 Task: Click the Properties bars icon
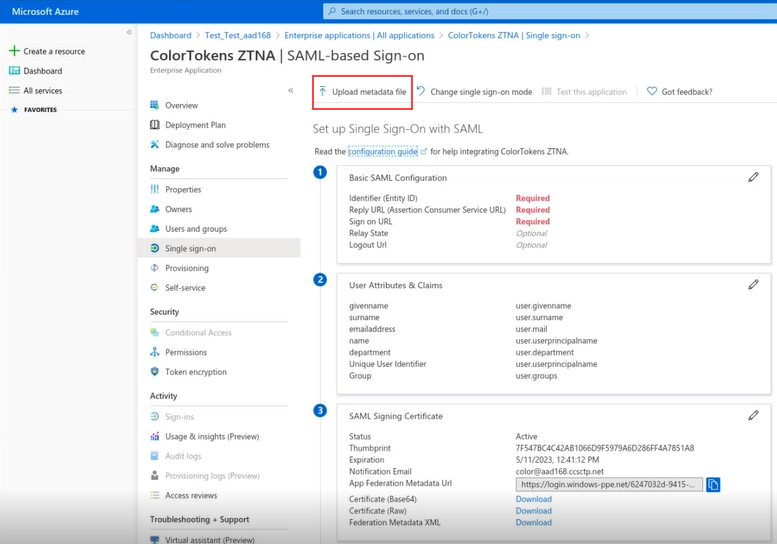[x=155, y=189]
